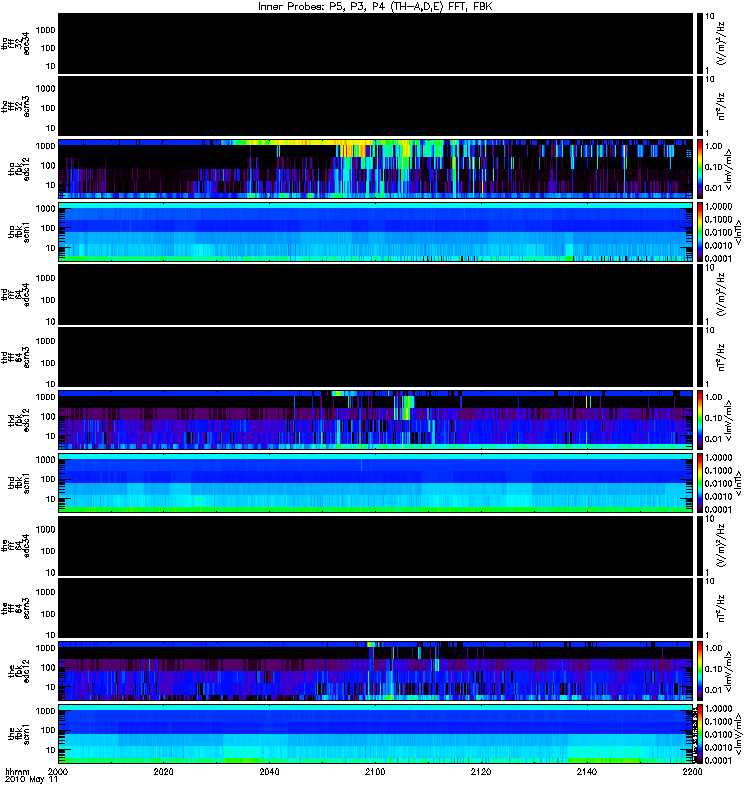The image size is (750, 800).
Task: Click the 'hhmm' axis unit label
Action: pos(17,772)
